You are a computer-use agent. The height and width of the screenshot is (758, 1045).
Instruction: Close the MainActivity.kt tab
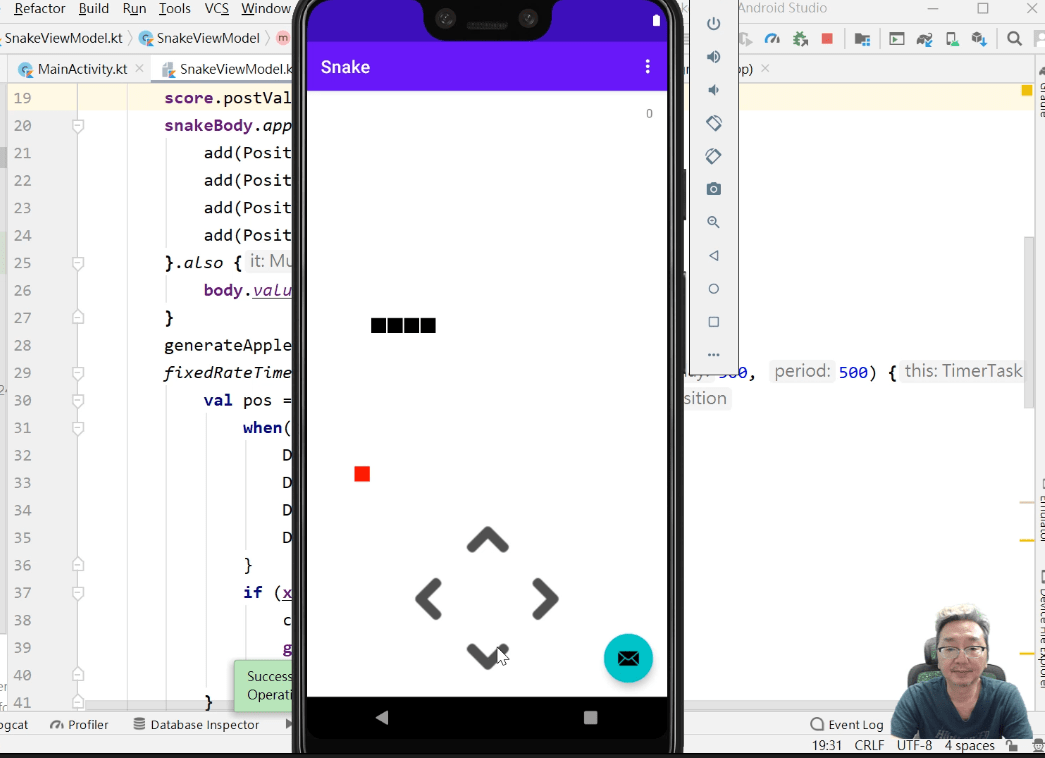139,68
